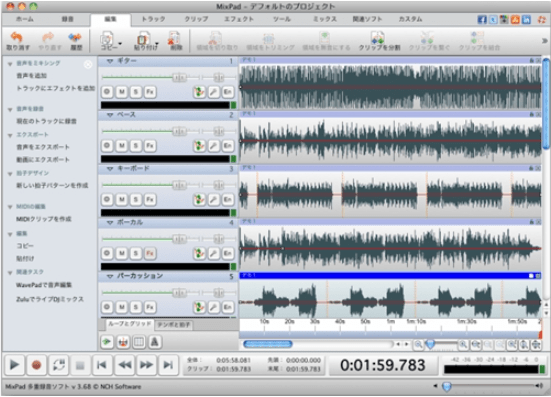Open the wrench tool on ボーカル track

tap(213, 253)
